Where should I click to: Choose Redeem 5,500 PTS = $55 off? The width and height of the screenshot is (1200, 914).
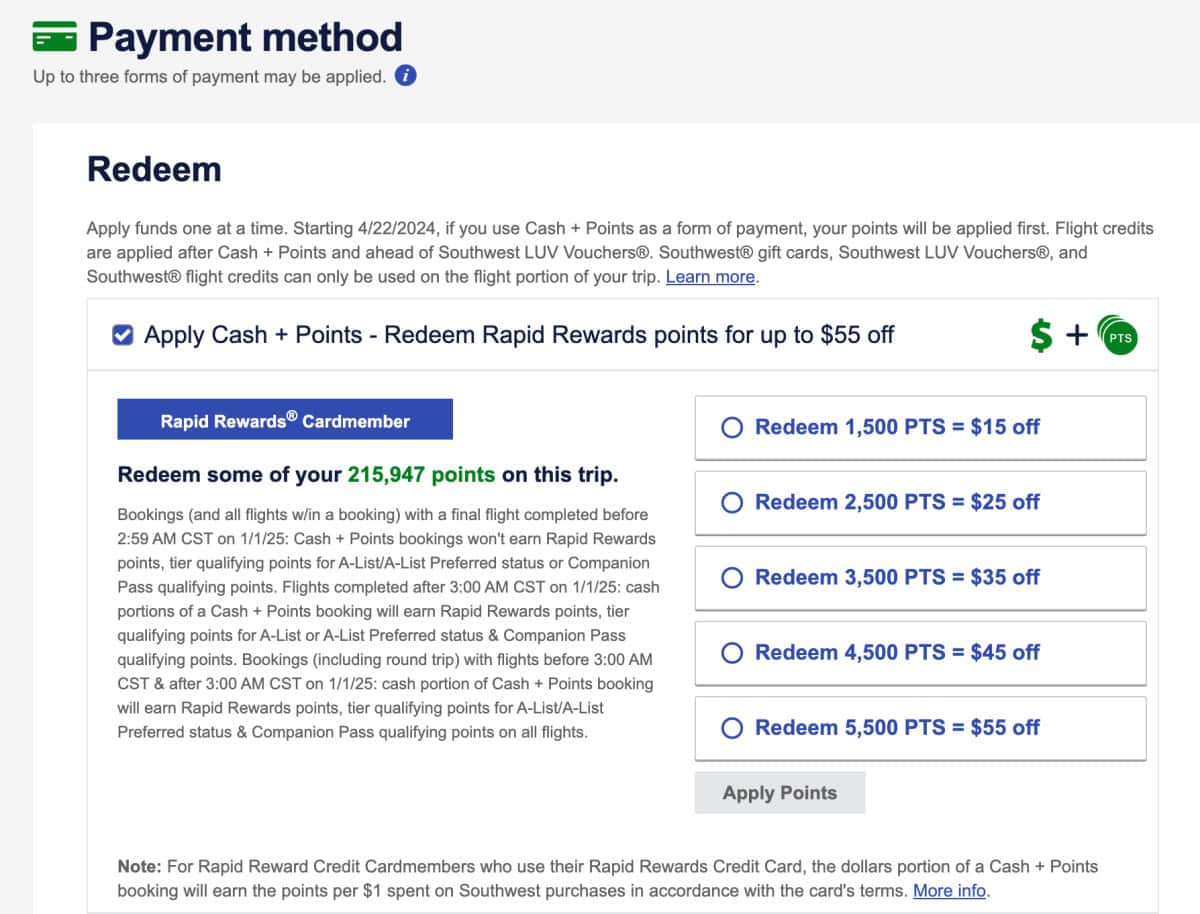click(732, 728)
